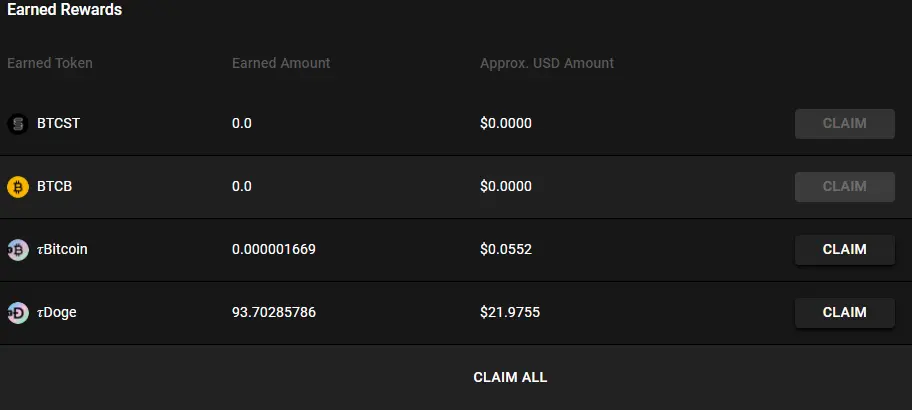Select the BTCB token name
The height and width of the screenshot is (410, 912).
pyautogui.click(x=55, y=186)
